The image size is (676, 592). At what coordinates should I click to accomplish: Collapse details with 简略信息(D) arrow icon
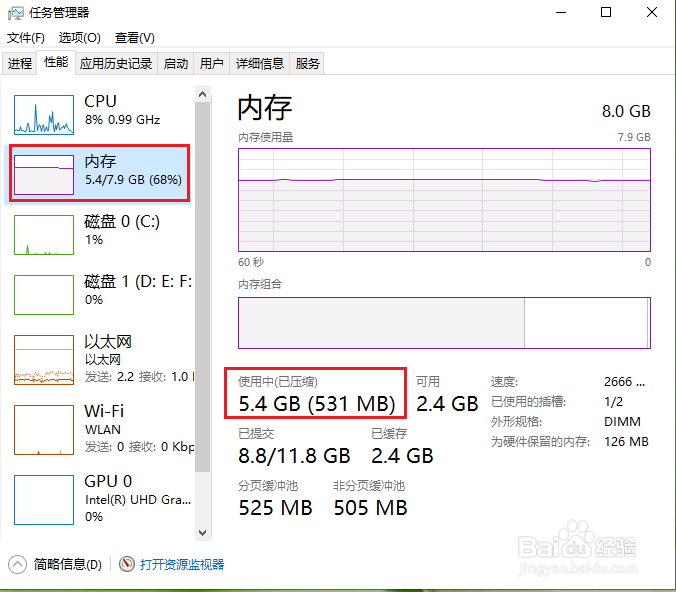17,564
